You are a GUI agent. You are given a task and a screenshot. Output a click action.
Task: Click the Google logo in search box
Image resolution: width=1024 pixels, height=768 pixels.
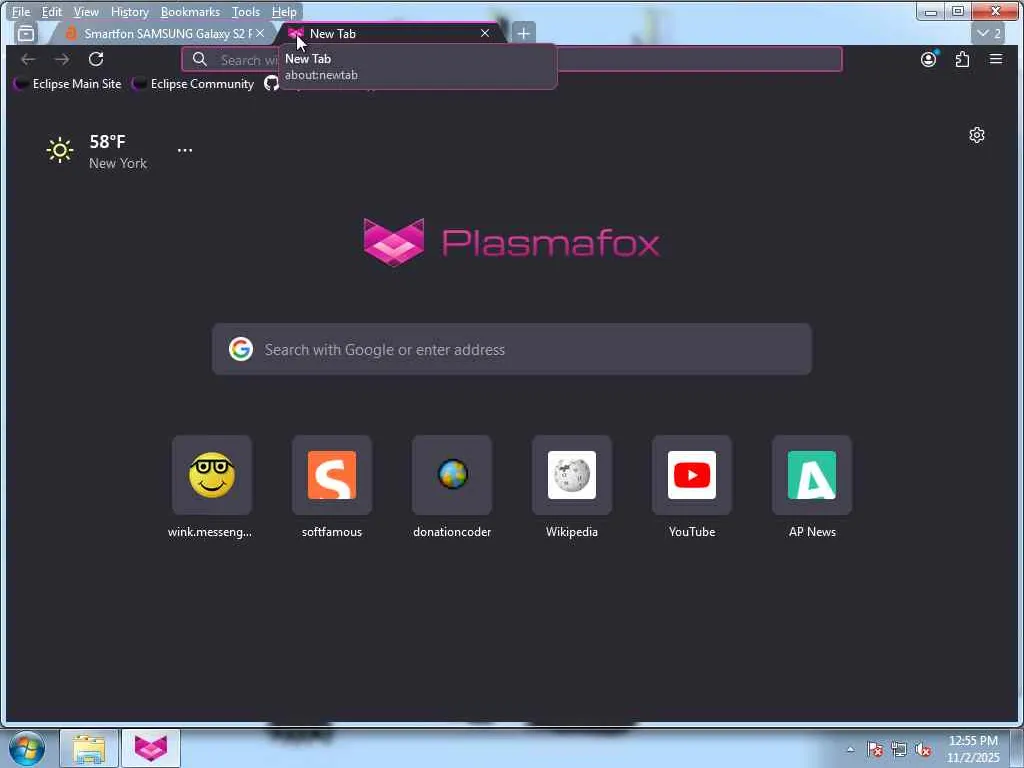(240, 349)
